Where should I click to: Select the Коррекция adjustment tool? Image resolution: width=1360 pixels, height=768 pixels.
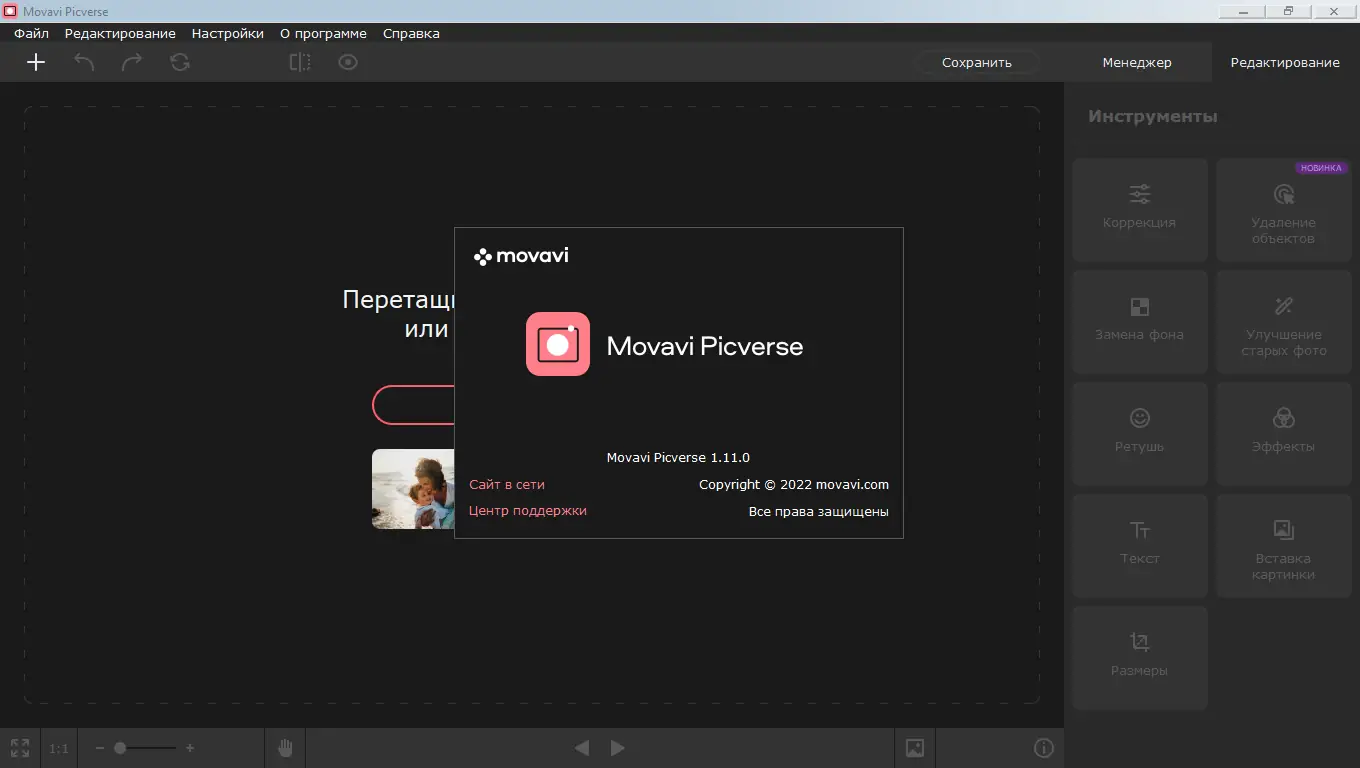(1140, 209)
